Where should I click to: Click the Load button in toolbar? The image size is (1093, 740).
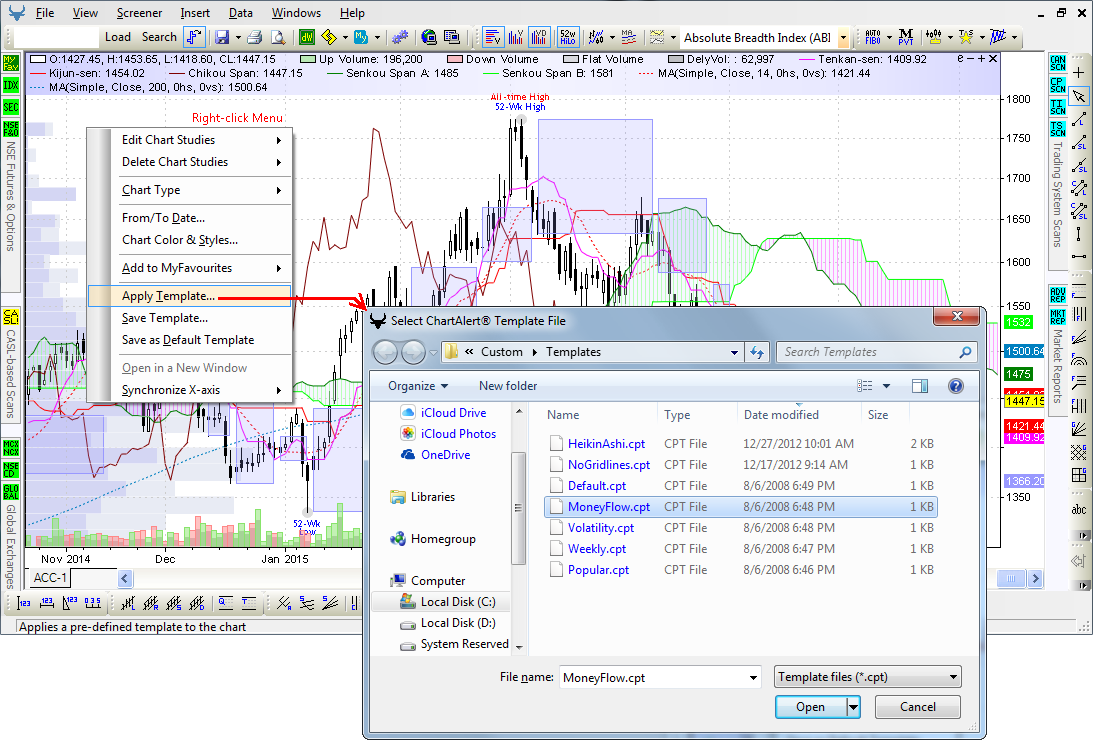click(118, 37)
